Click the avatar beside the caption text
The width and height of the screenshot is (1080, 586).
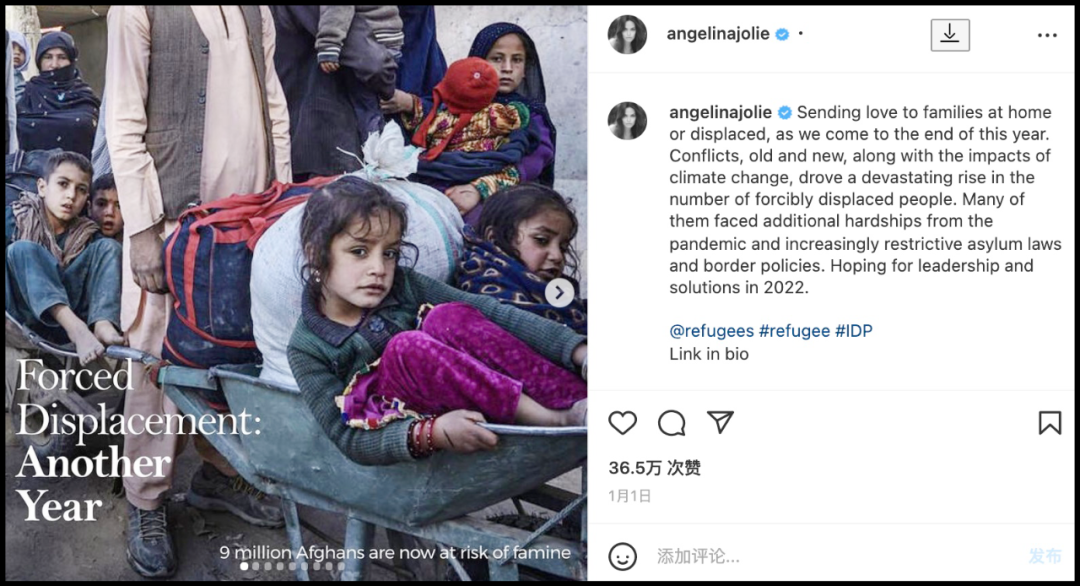[x=627, y=121]
